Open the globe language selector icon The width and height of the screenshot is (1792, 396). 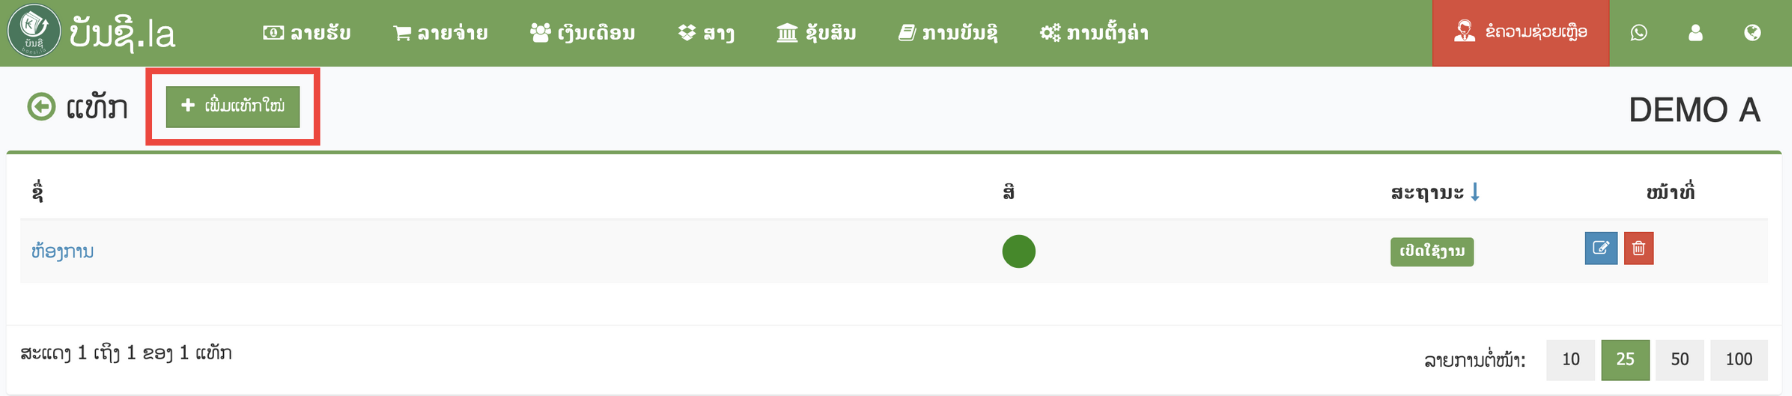1752,33
